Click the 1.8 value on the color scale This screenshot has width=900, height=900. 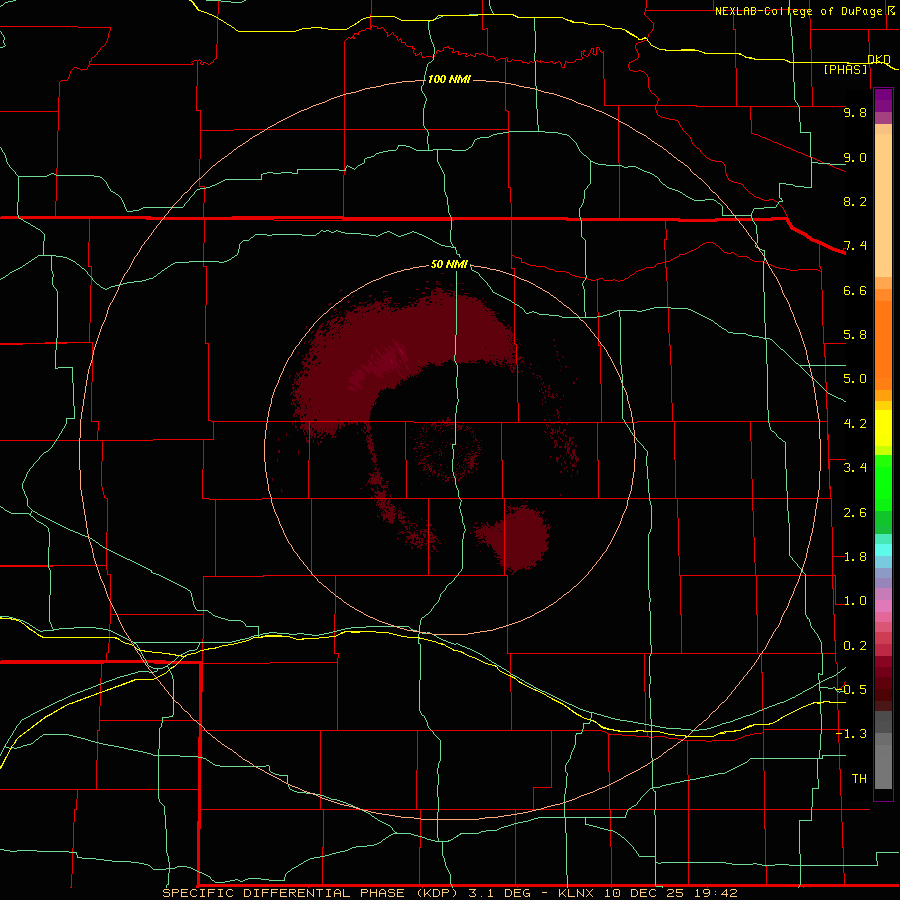[x=855, y=557]
